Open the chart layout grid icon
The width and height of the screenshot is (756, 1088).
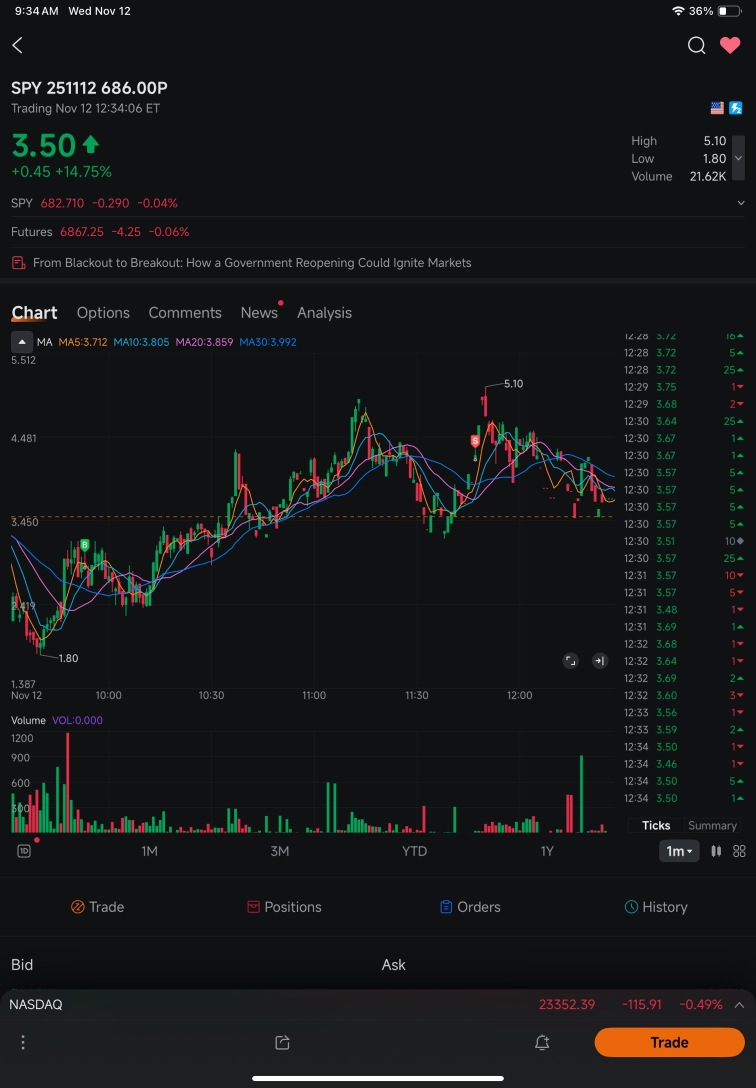tap(739, 851)
